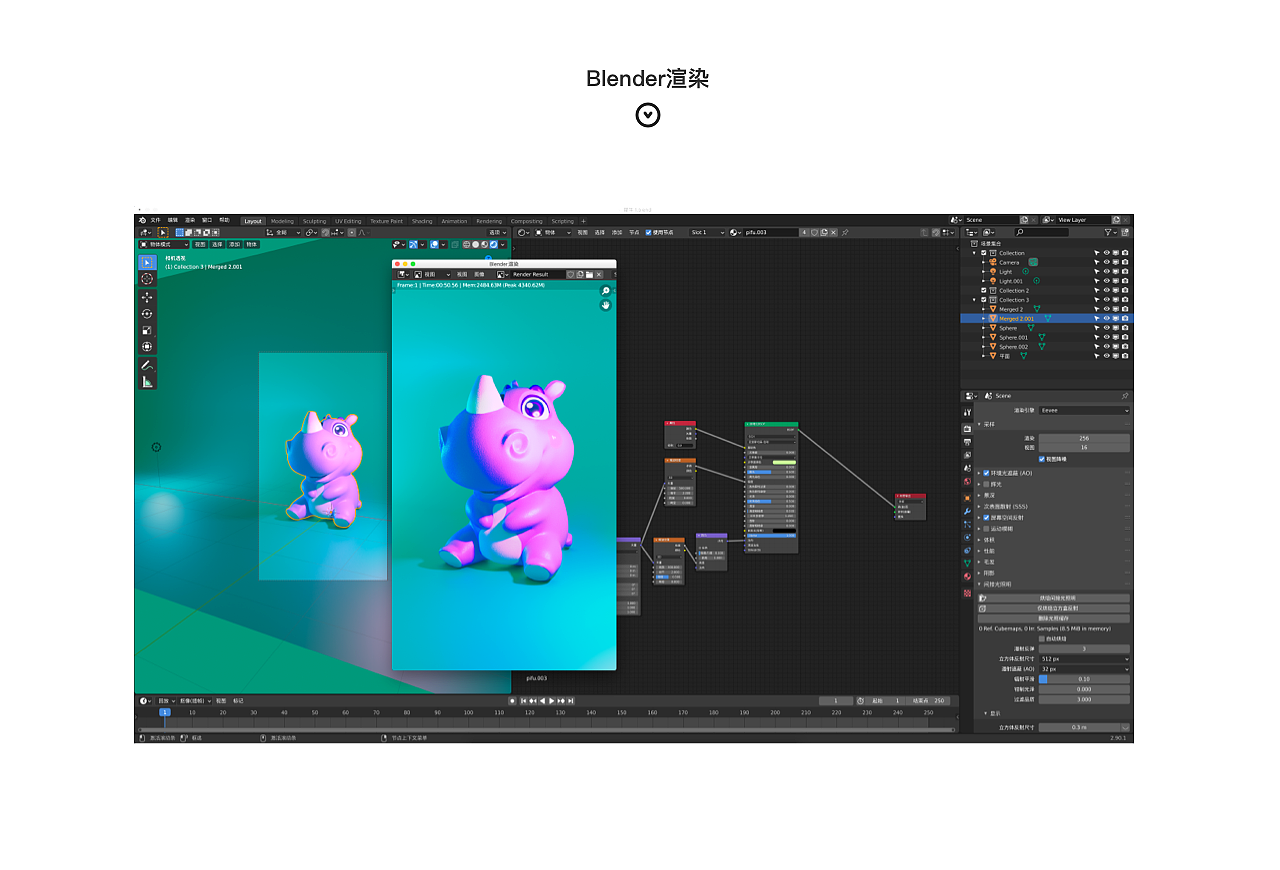Open the Texture checker properties tab icon
1280x870 pixels.
(x=967, y=593)
